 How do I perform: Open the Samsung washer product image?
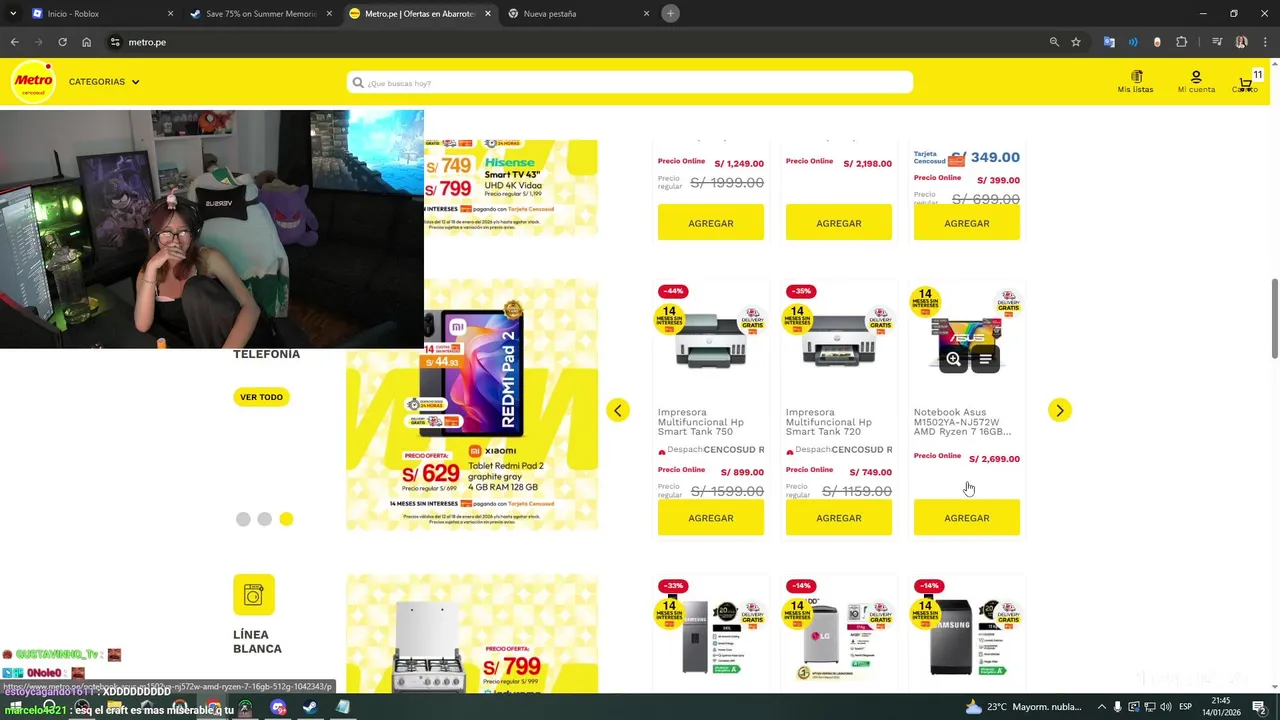click(x=967, y=637)
